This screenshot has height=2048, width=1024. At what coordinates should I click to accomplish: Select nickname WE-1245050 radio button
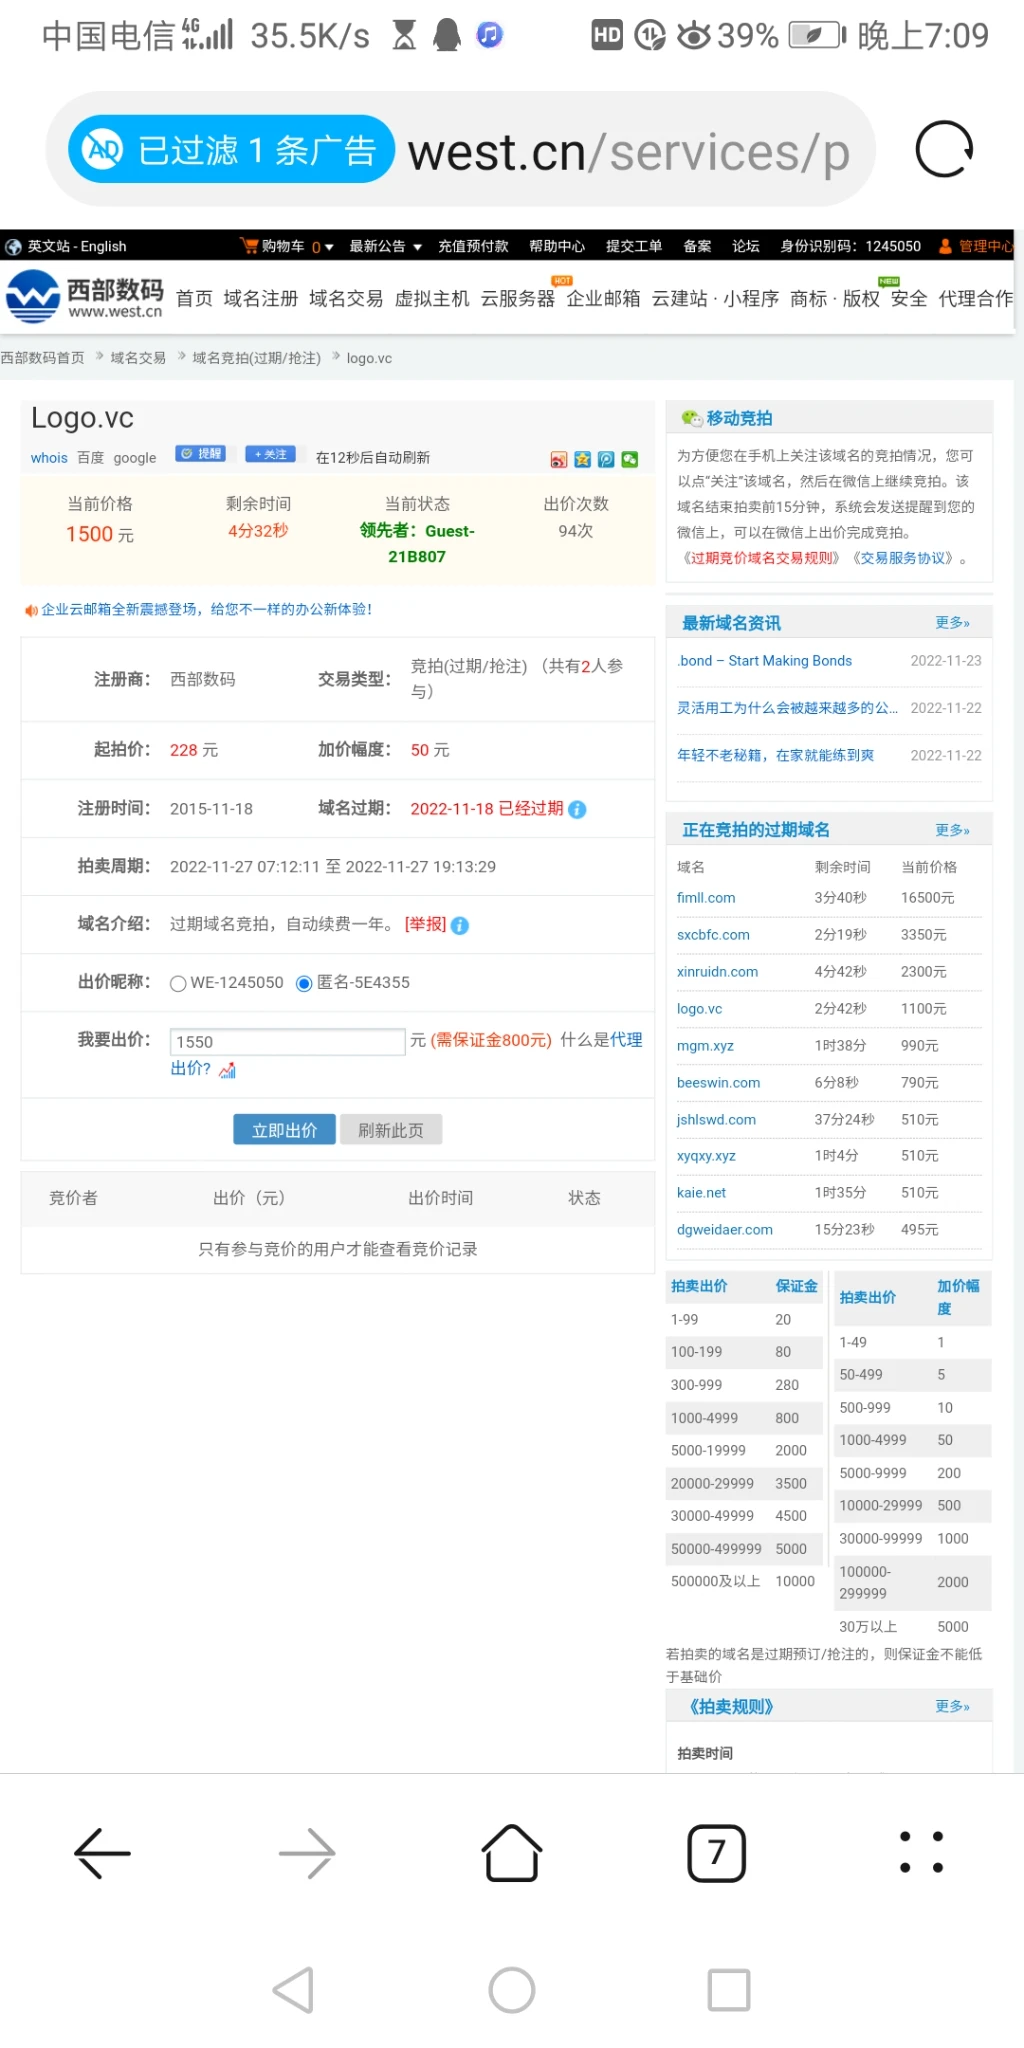click(x=178, y=983)
